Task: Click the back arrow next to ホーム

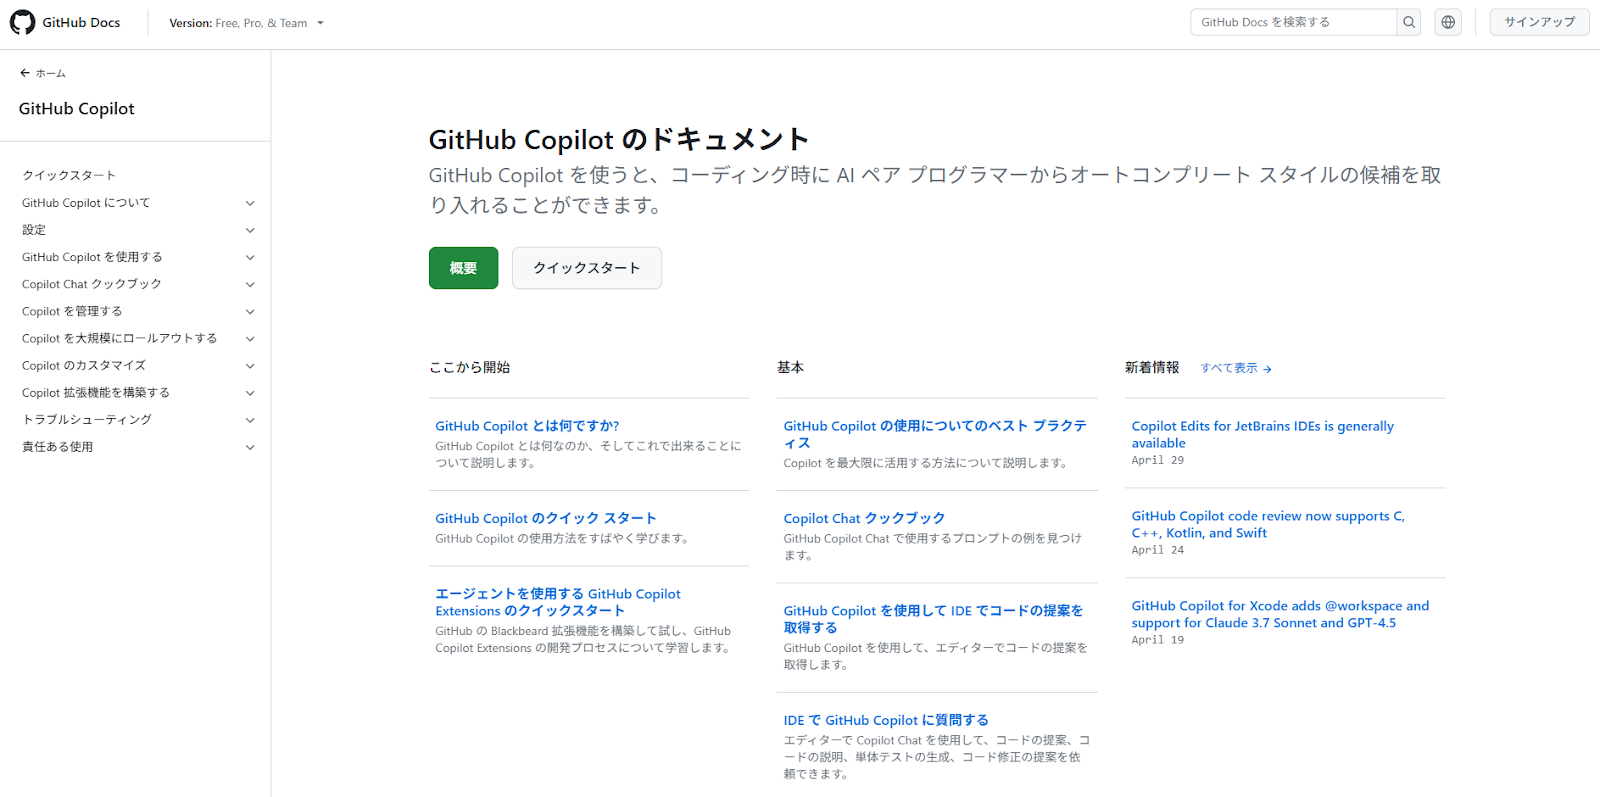Action: (x=25, y=73)
